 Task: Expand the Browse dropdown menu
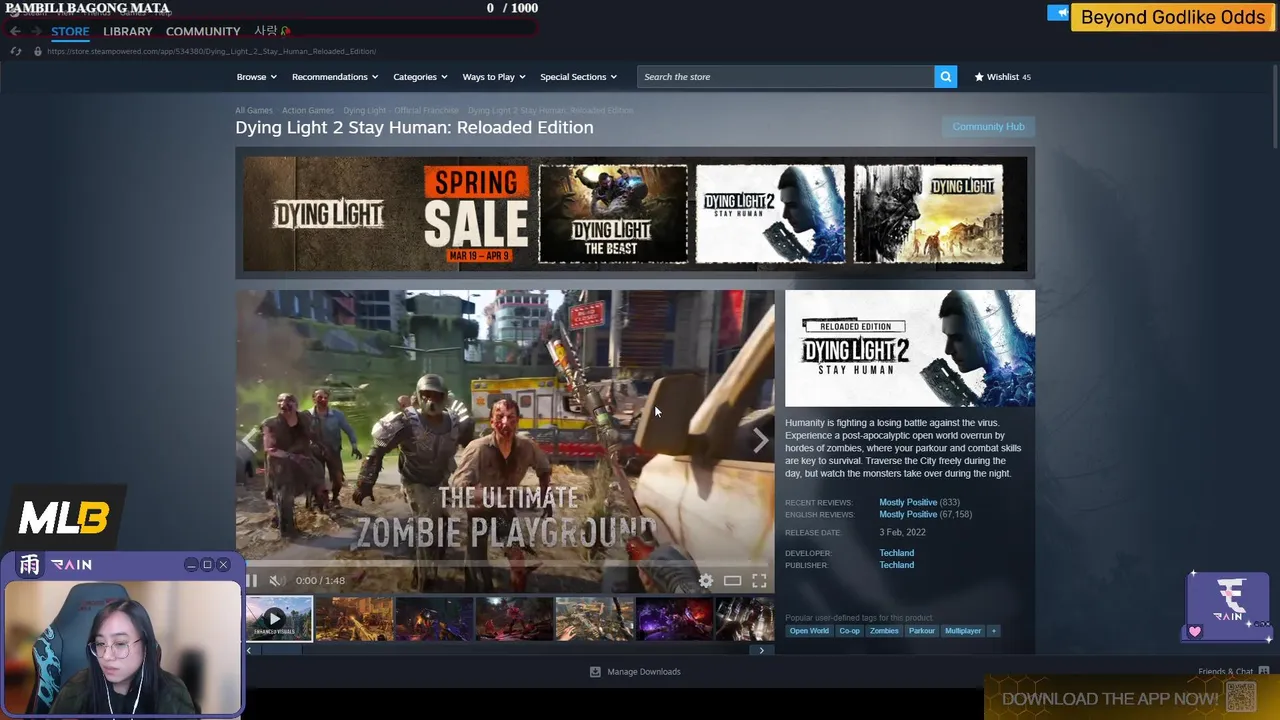[257, 77]
